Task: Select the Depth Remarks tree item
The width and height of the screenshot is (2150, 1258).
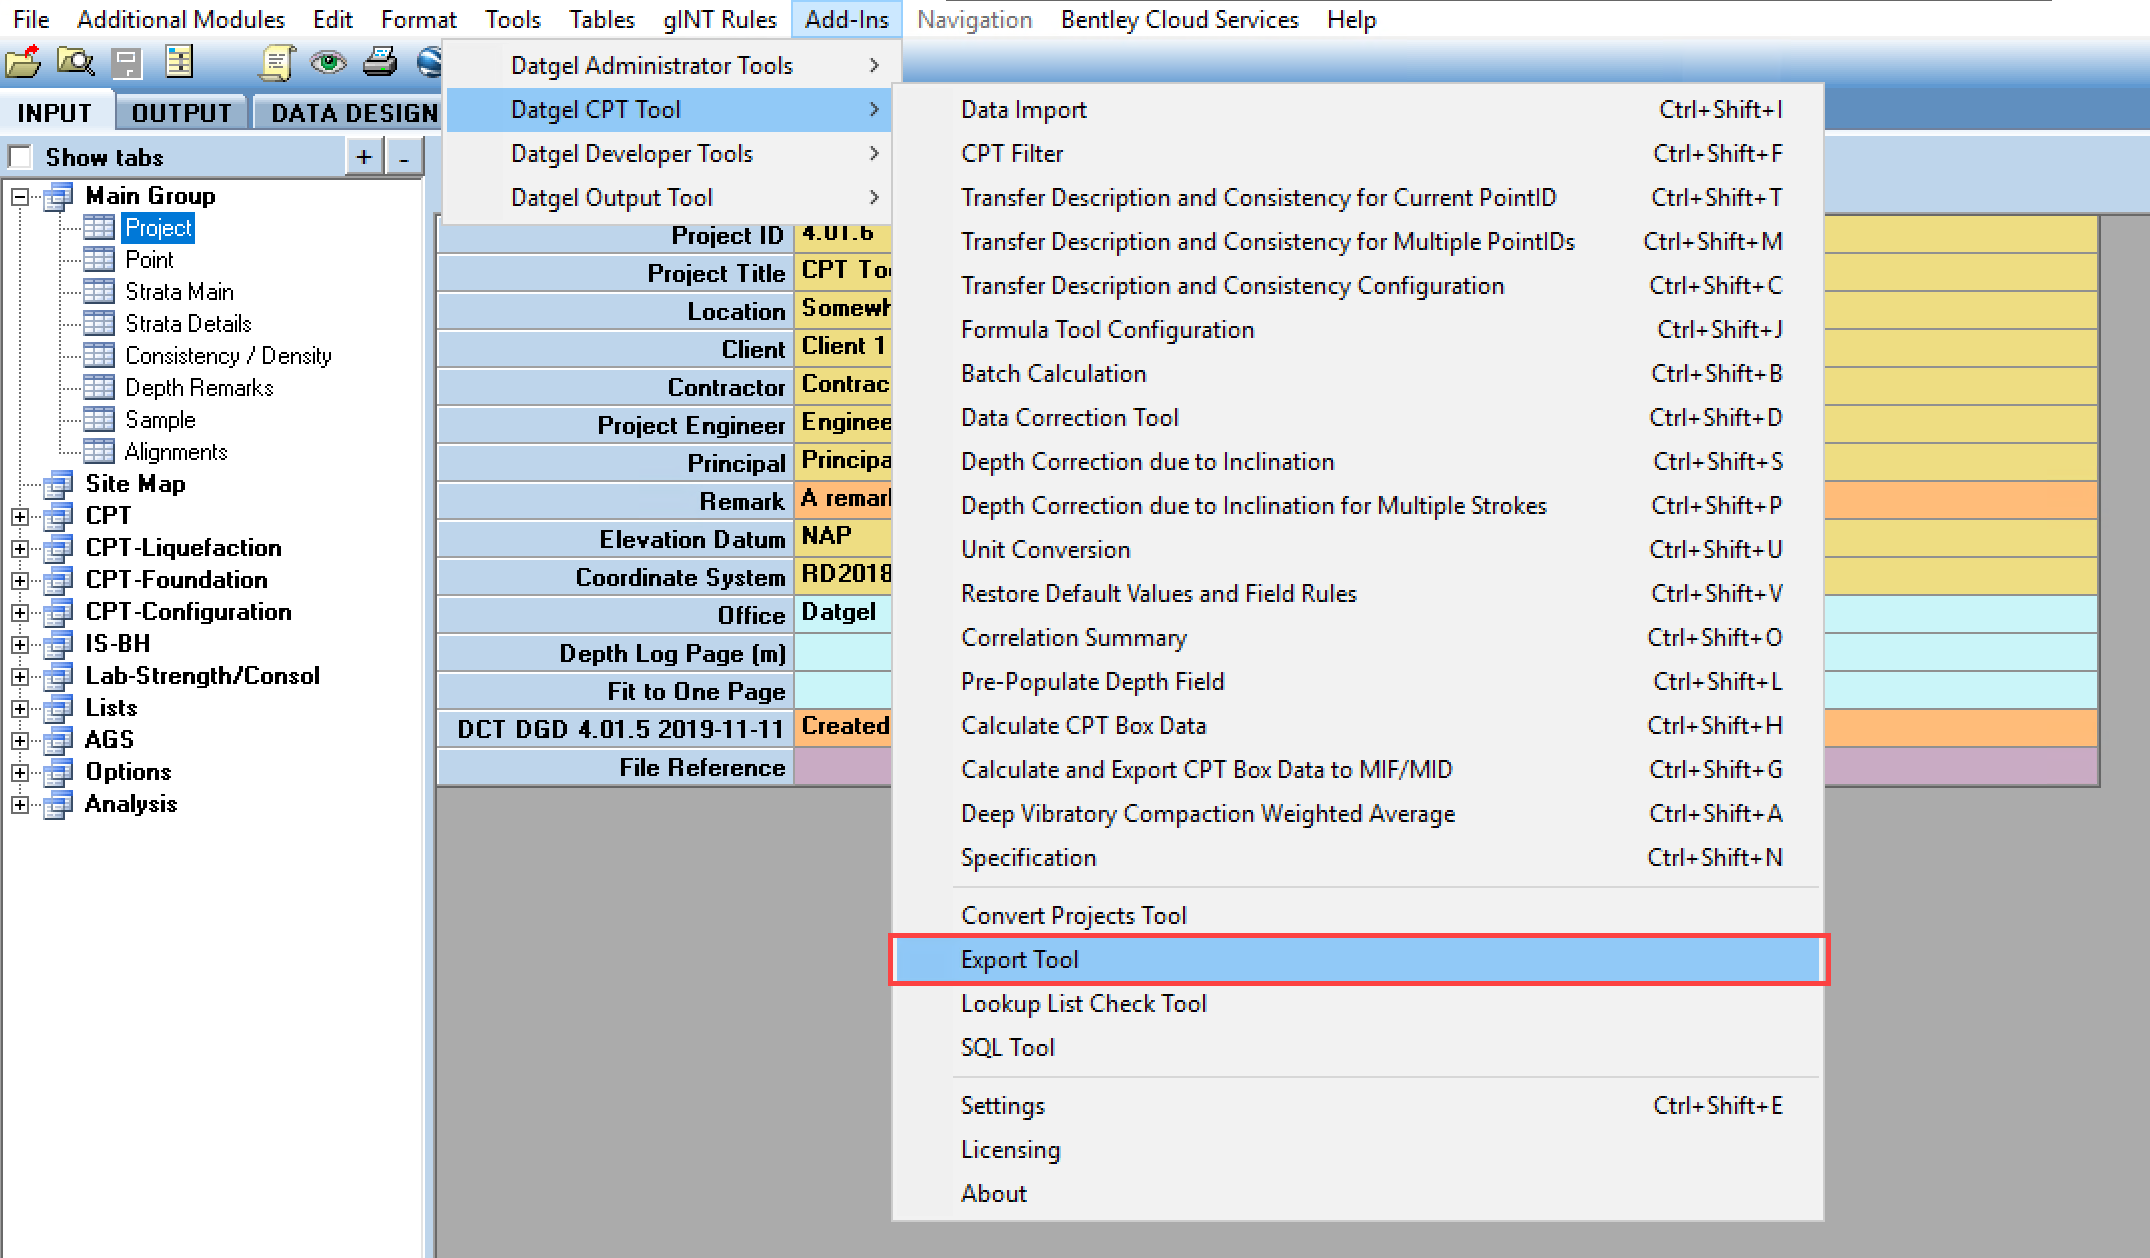Action: (199, 388)
